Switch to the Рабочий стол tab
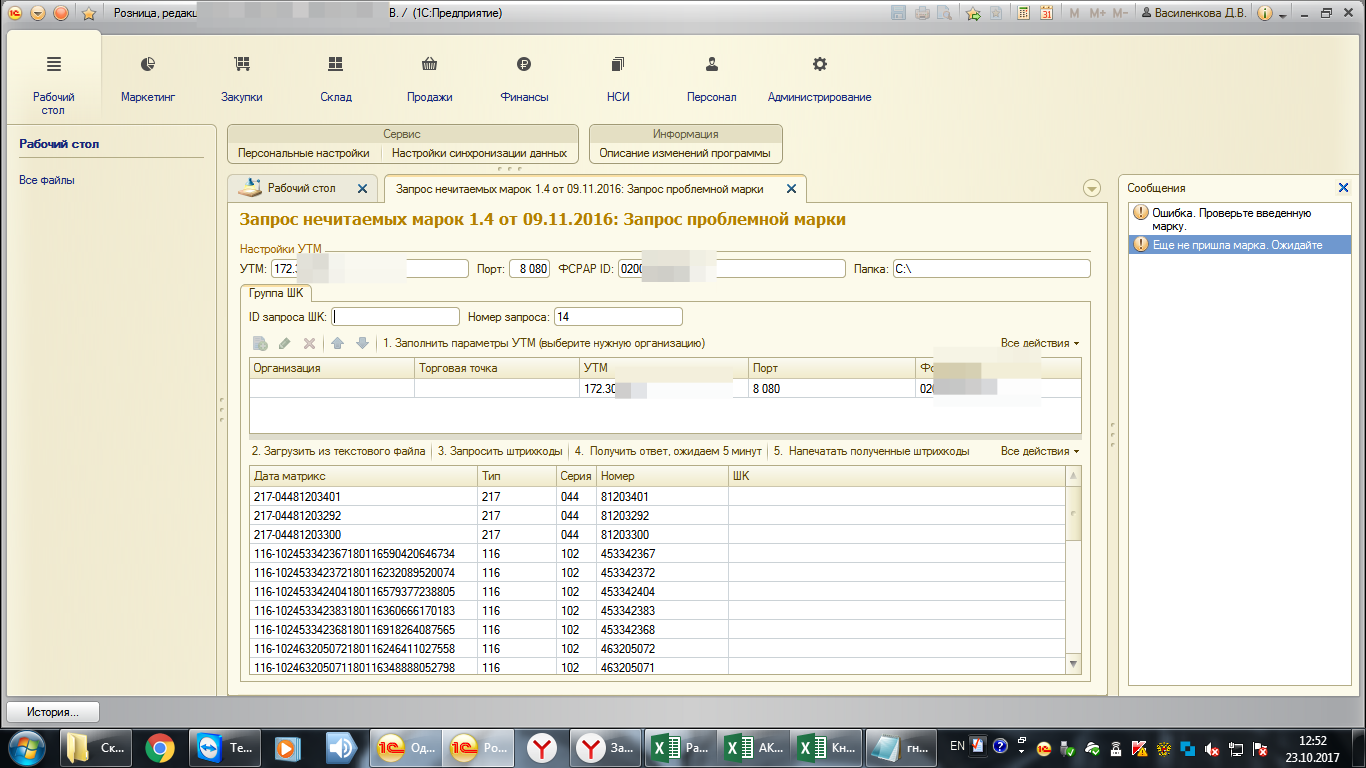This screenshot has width=1366, height=768. pyautogui.click(x=300, y=188)
